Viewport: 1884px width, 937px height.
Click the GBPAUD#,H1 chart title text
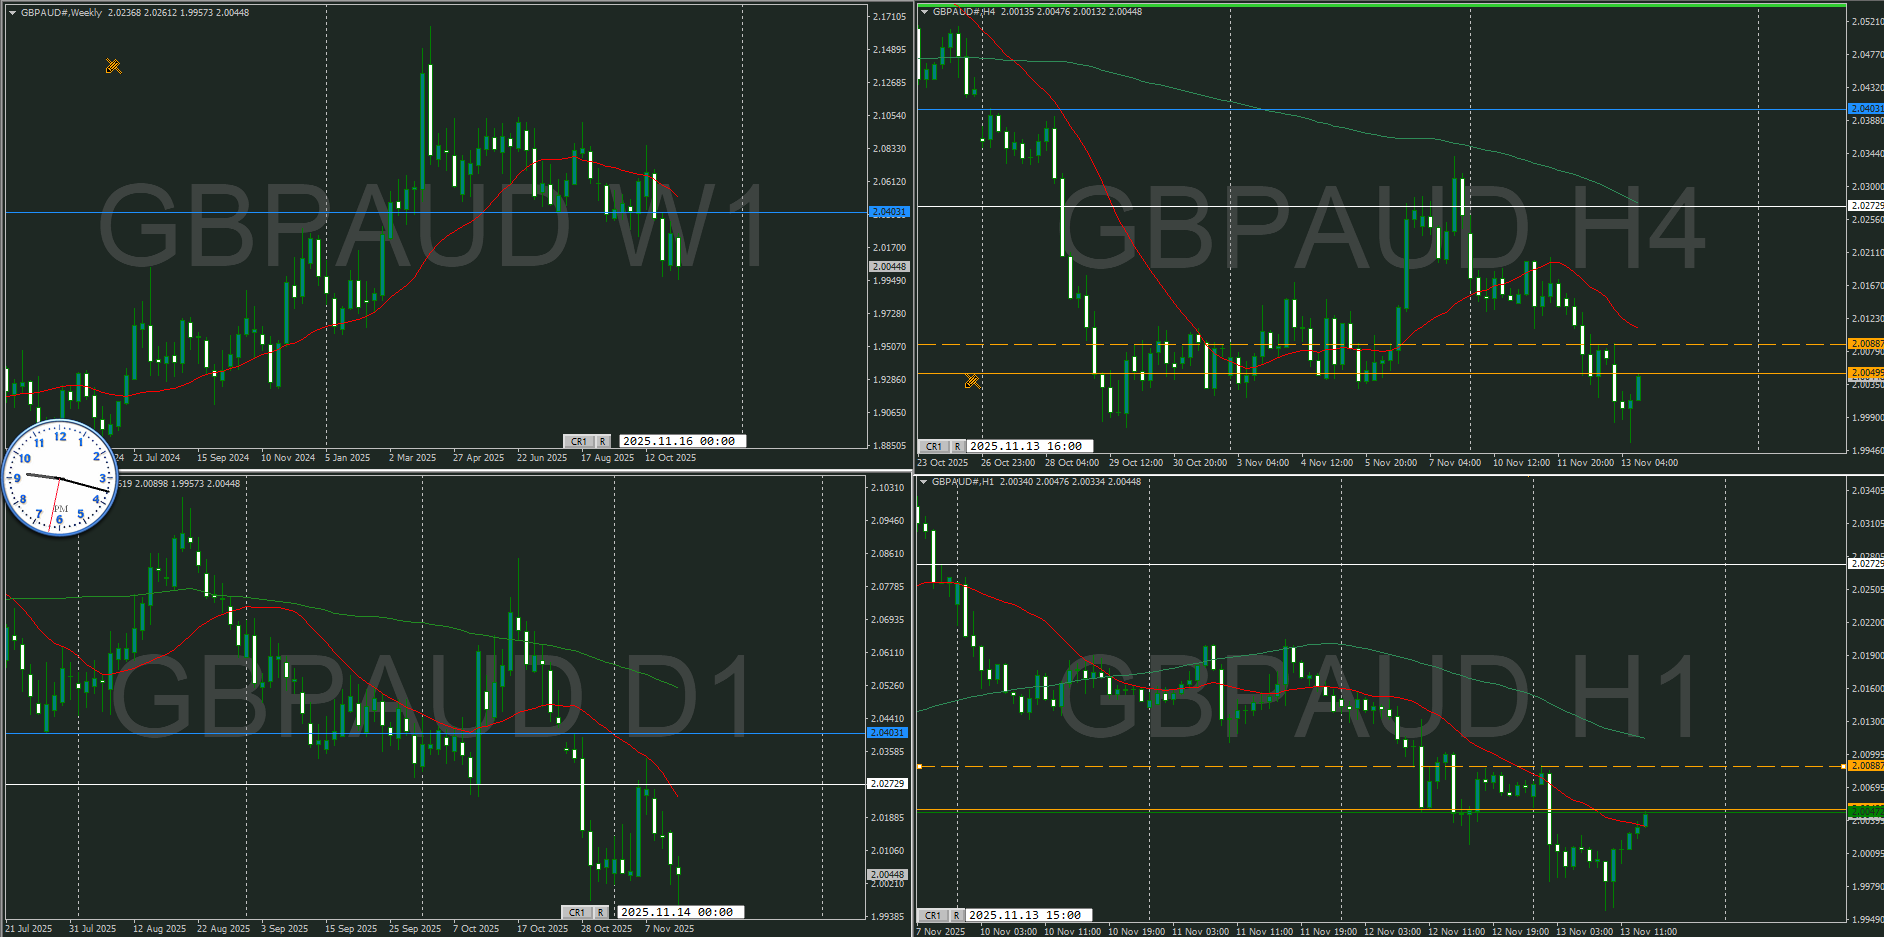962,482
